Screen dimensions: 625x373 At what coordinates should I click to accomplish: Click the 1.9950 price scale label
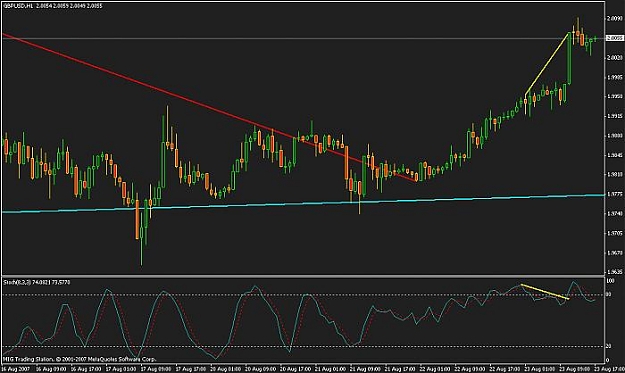(615, 96)
